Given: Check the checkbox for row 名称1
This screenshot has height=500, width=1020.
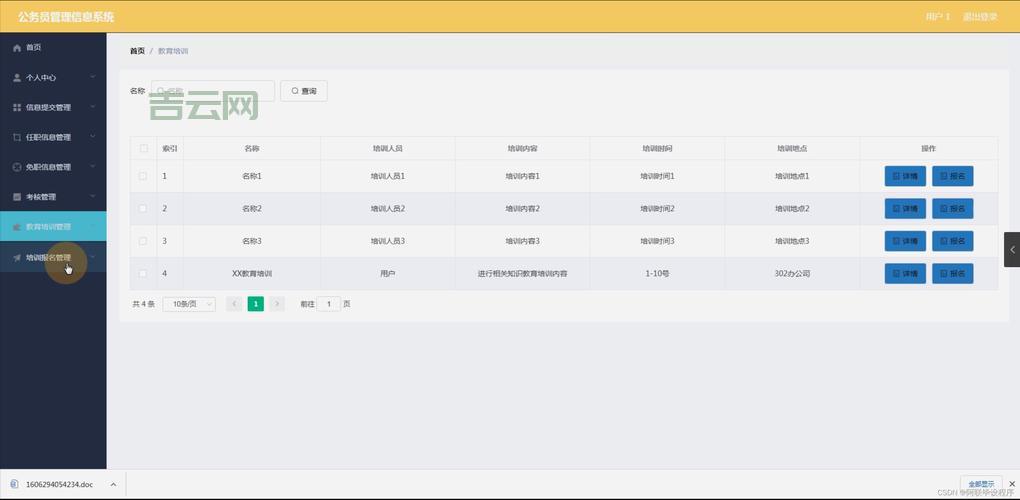Looking at the screenshot, I should pos(143,176).
